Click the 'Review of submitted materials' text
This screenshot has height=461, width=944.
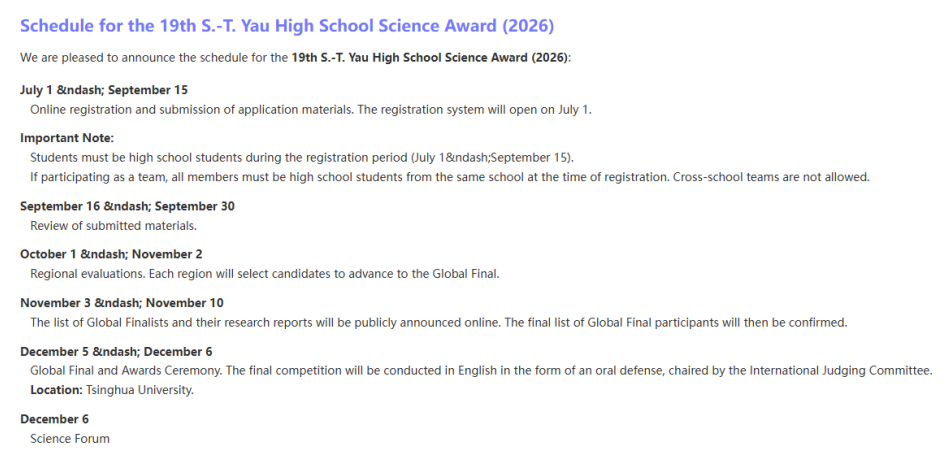(113, 226)
